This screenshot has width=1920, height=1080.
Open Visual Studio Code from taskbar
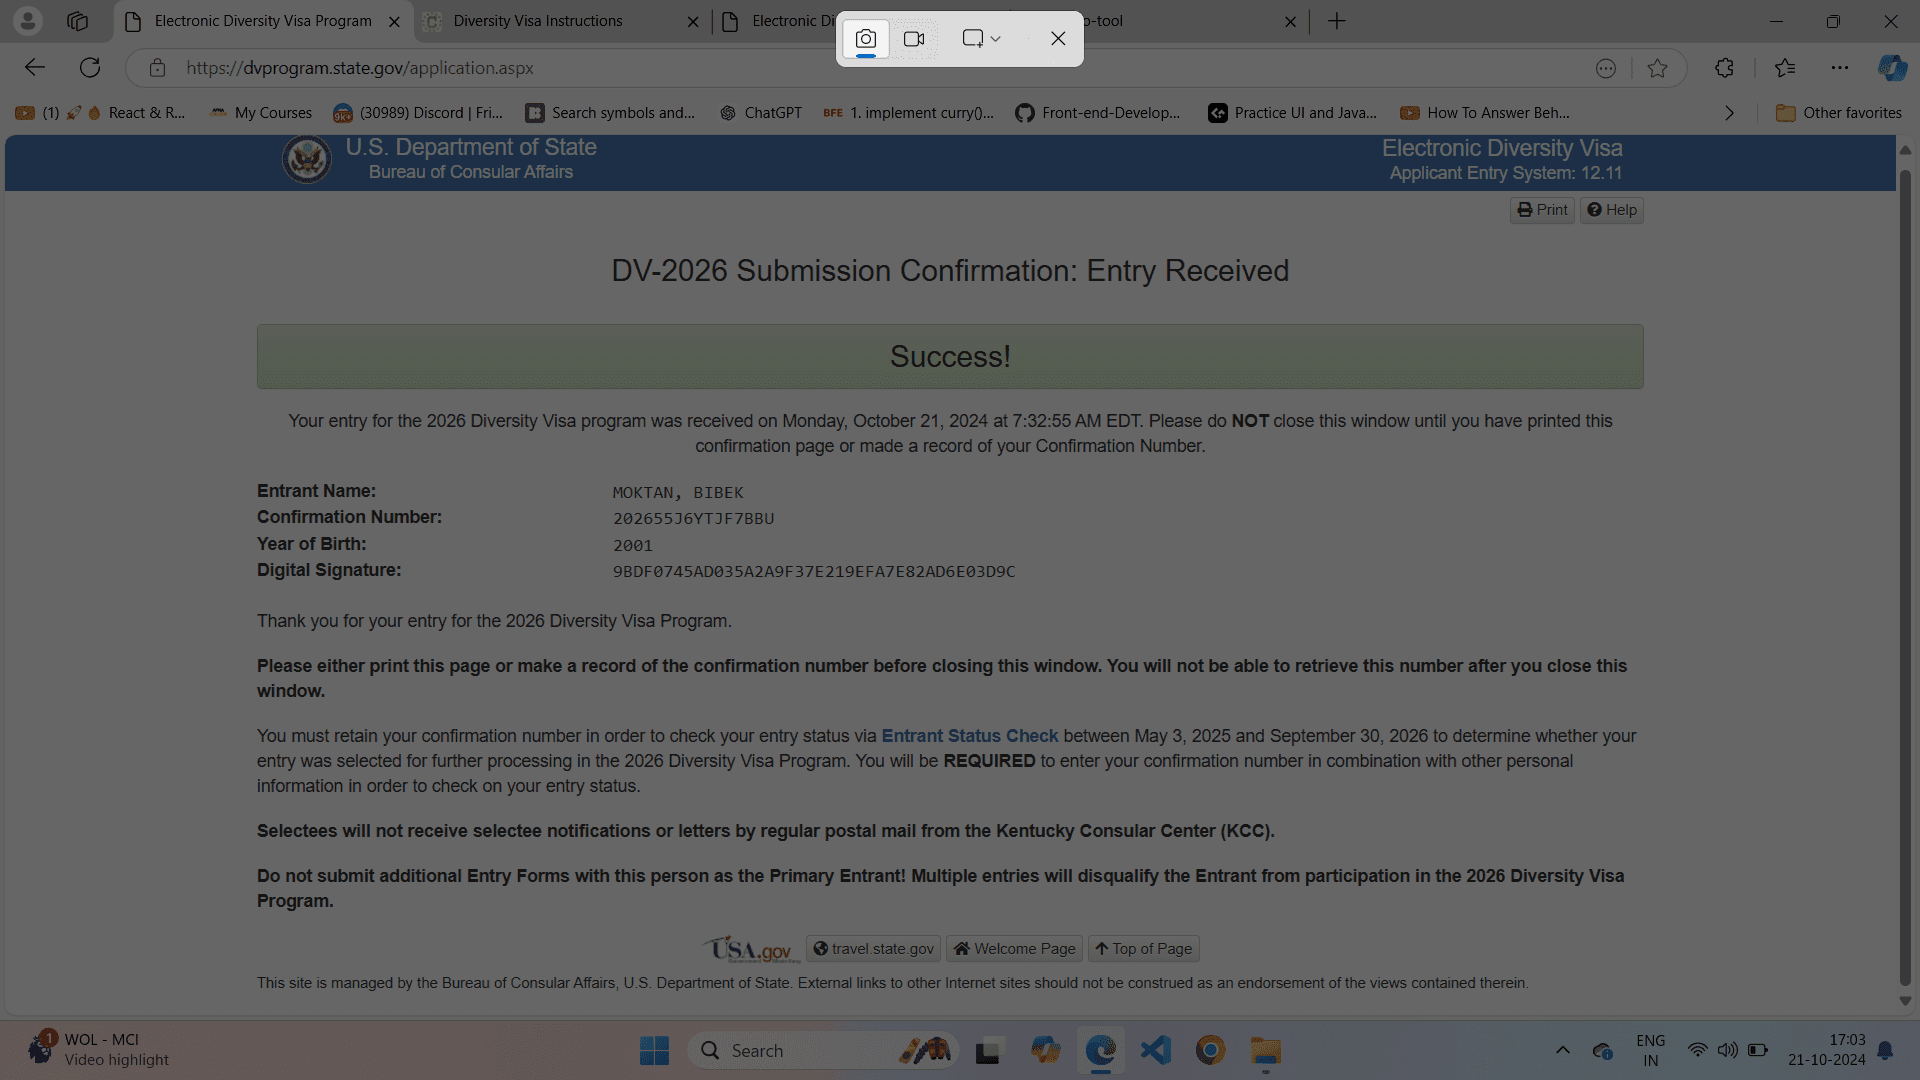pyautogui.click(x=1156, y=1051)
